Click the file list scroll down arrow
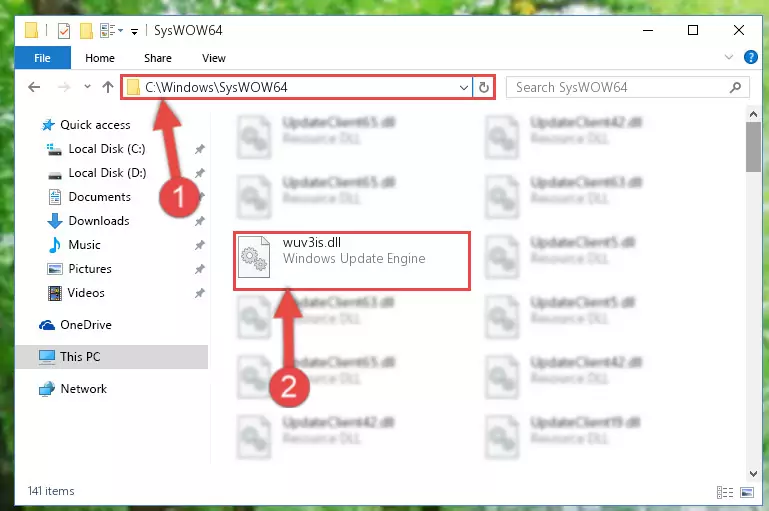 tap(753, 474)
